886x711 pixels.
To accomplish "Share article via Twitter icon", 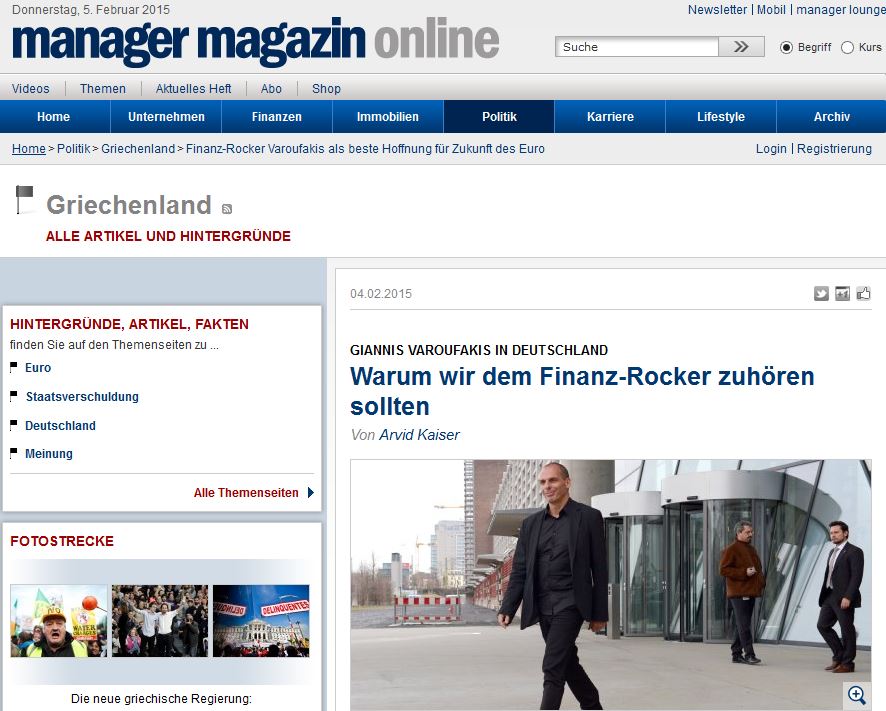I will tap(821, 294).
